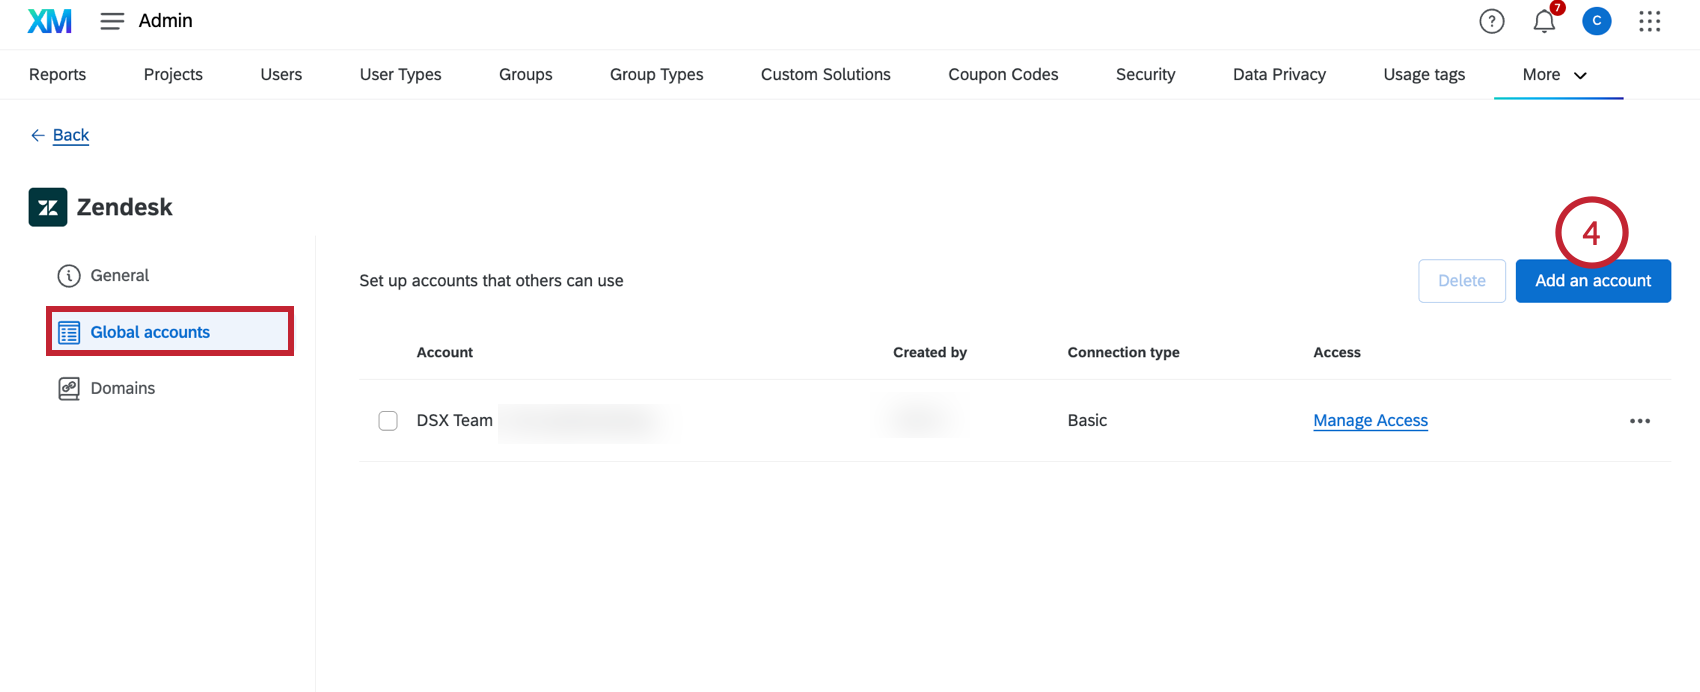Click the Admin page title
Screen dimensions: 1700x692
(x=165, y=21)
